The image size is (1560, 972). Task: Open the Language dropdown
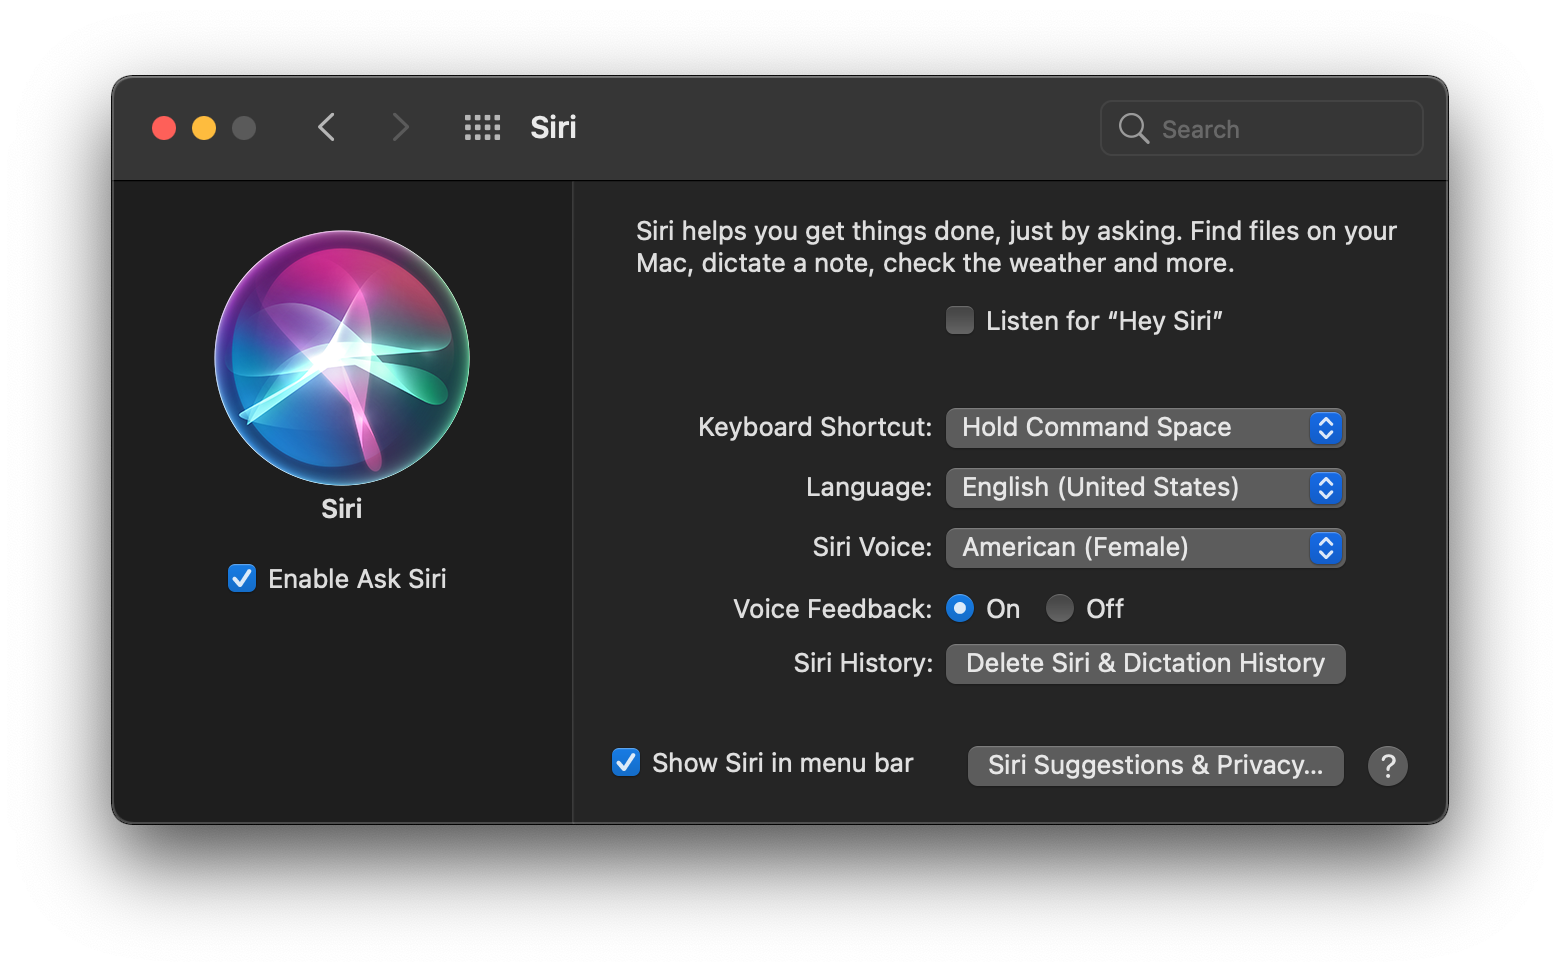(1145, 488)
